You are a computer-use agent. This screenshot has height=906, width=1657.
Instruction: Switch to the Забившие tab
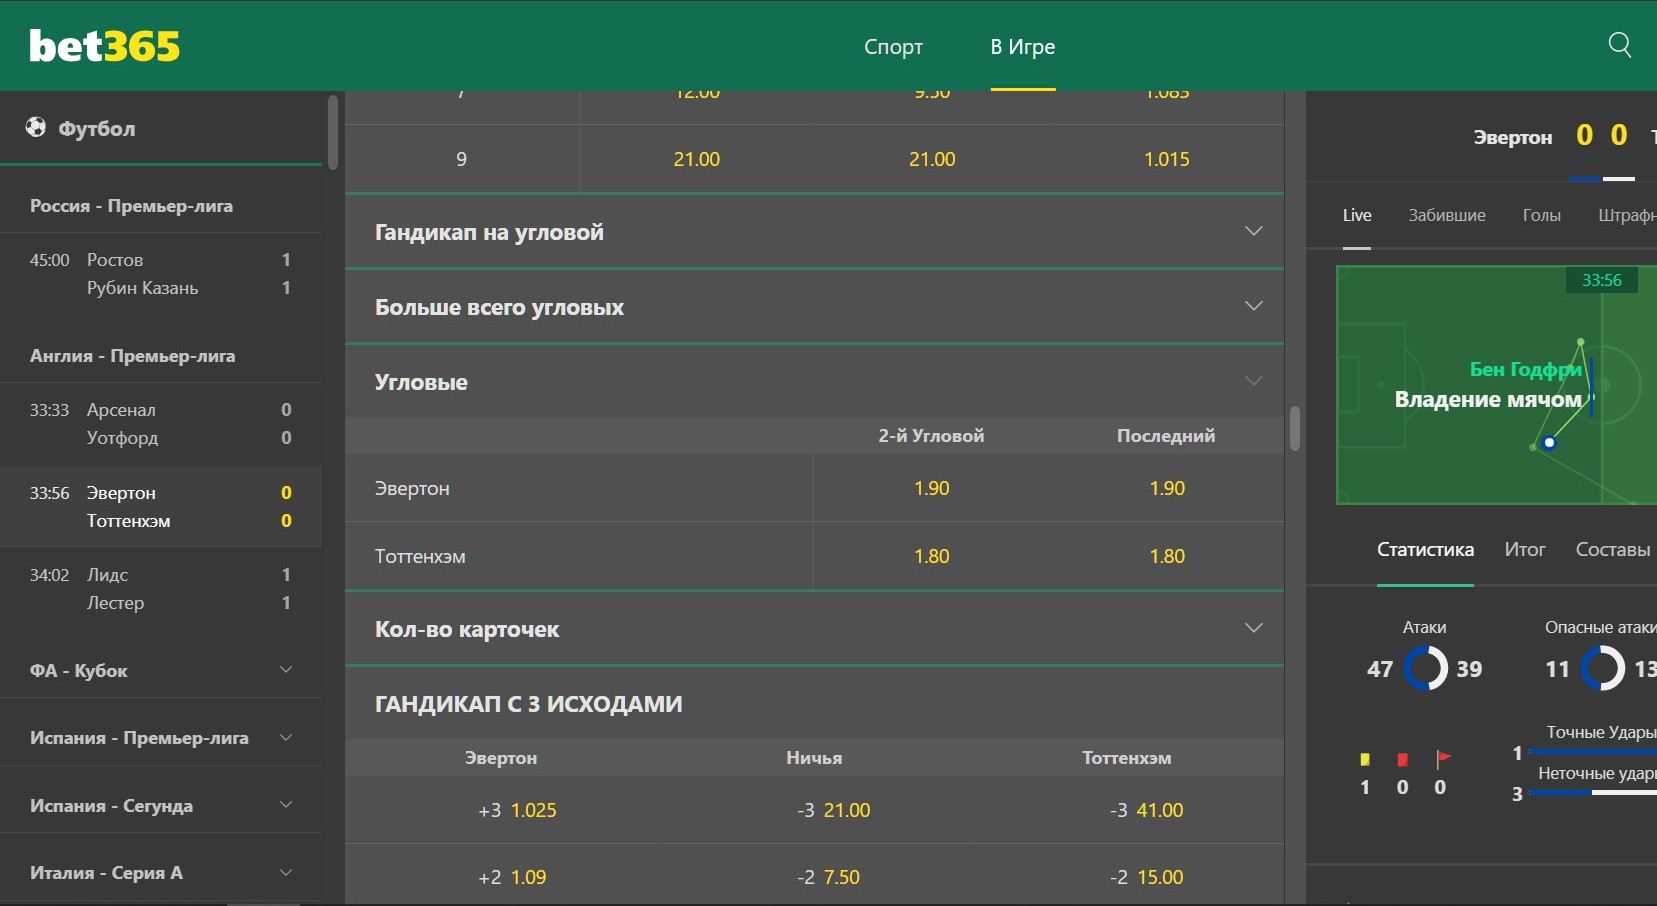coord(1446,215)
